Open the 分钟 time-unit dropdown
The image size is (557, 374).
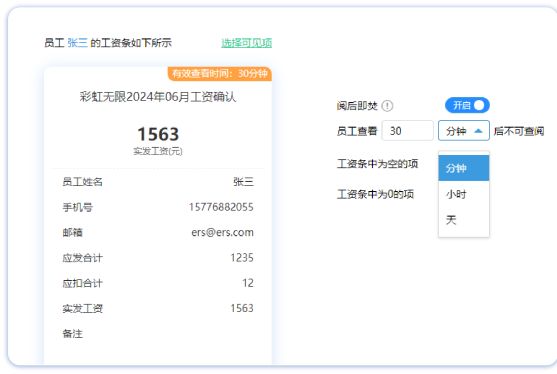click(x=464, y=131)
